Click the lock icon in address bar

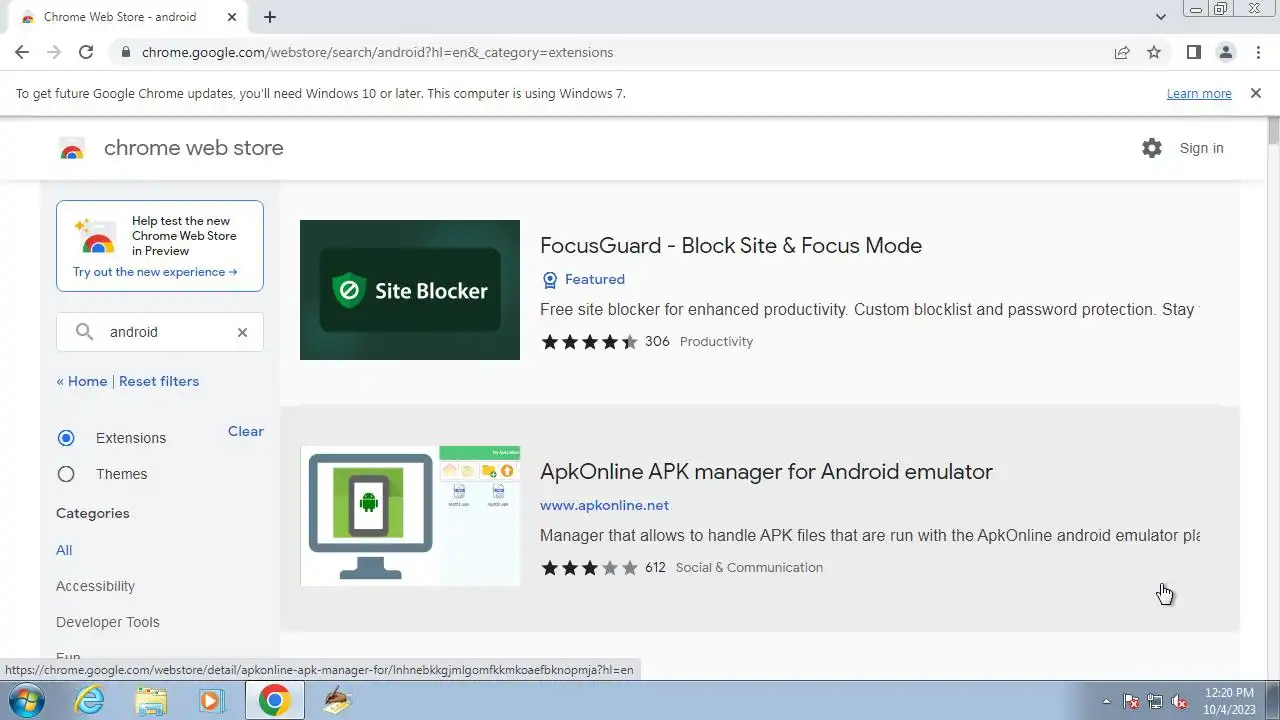[x=125, y=52]
